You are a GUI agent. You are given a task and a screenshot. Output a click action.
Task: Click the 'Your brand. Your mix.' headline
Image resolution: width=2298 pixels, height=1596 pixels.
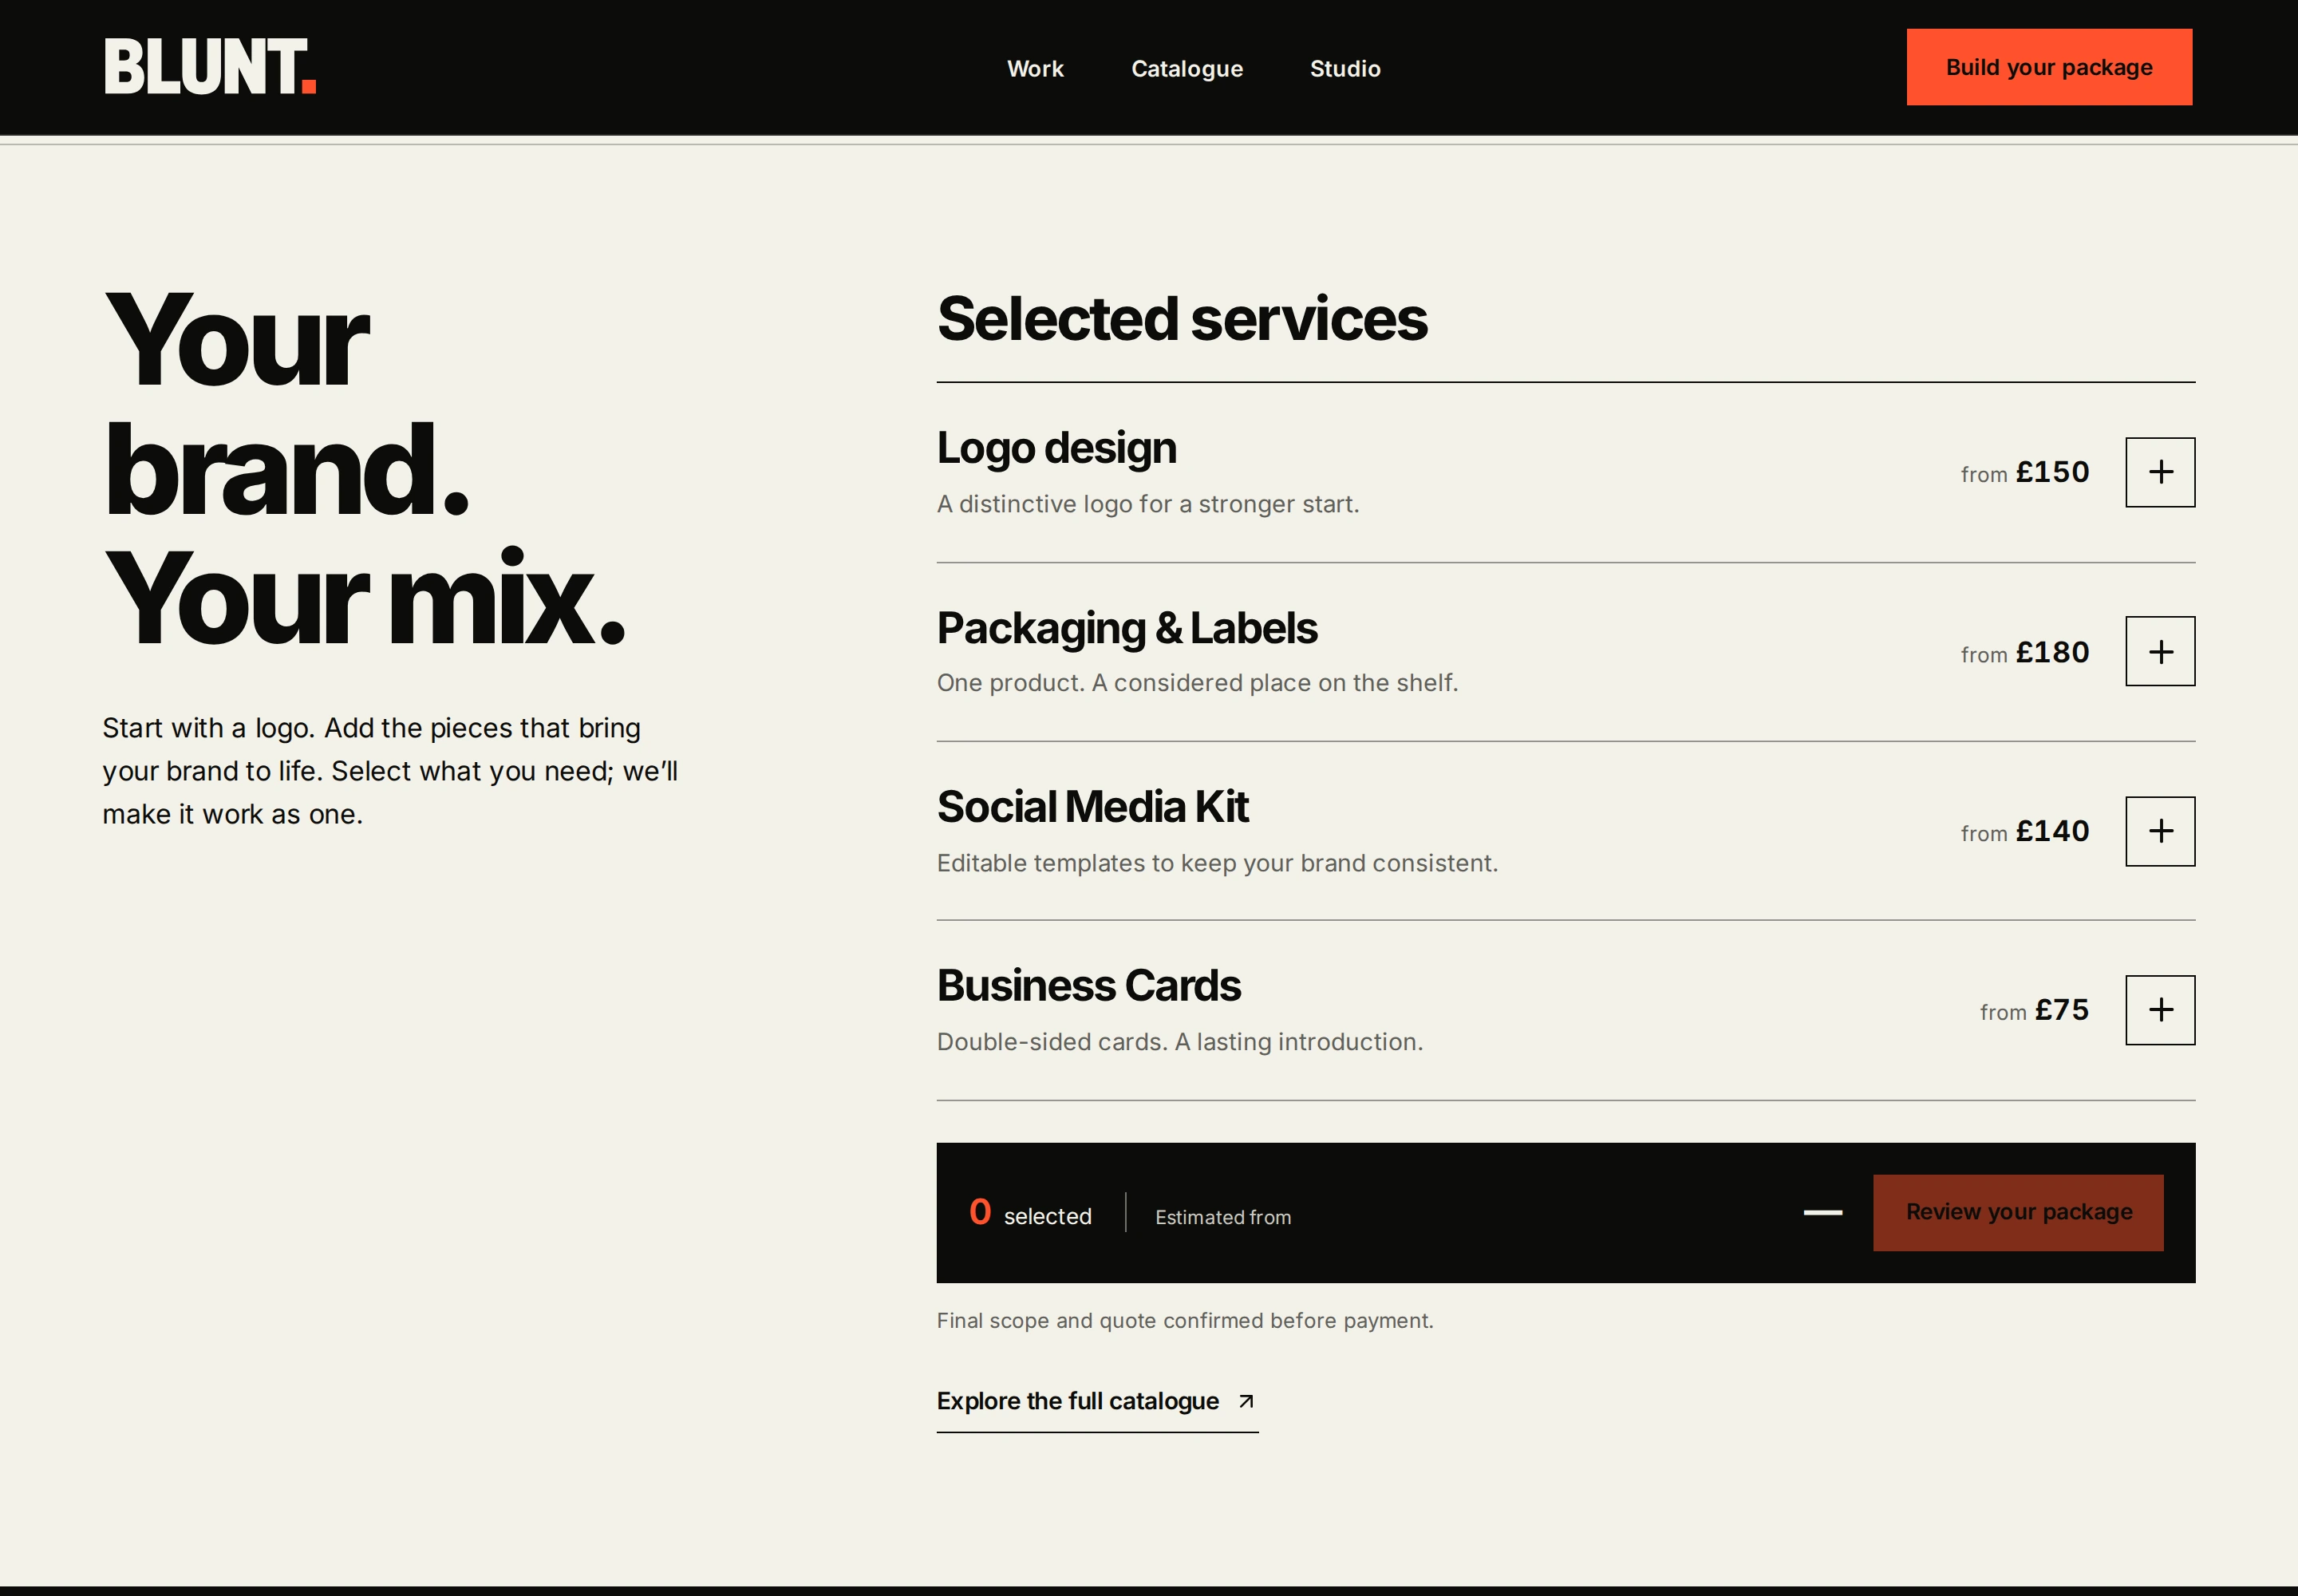(365, 468)
